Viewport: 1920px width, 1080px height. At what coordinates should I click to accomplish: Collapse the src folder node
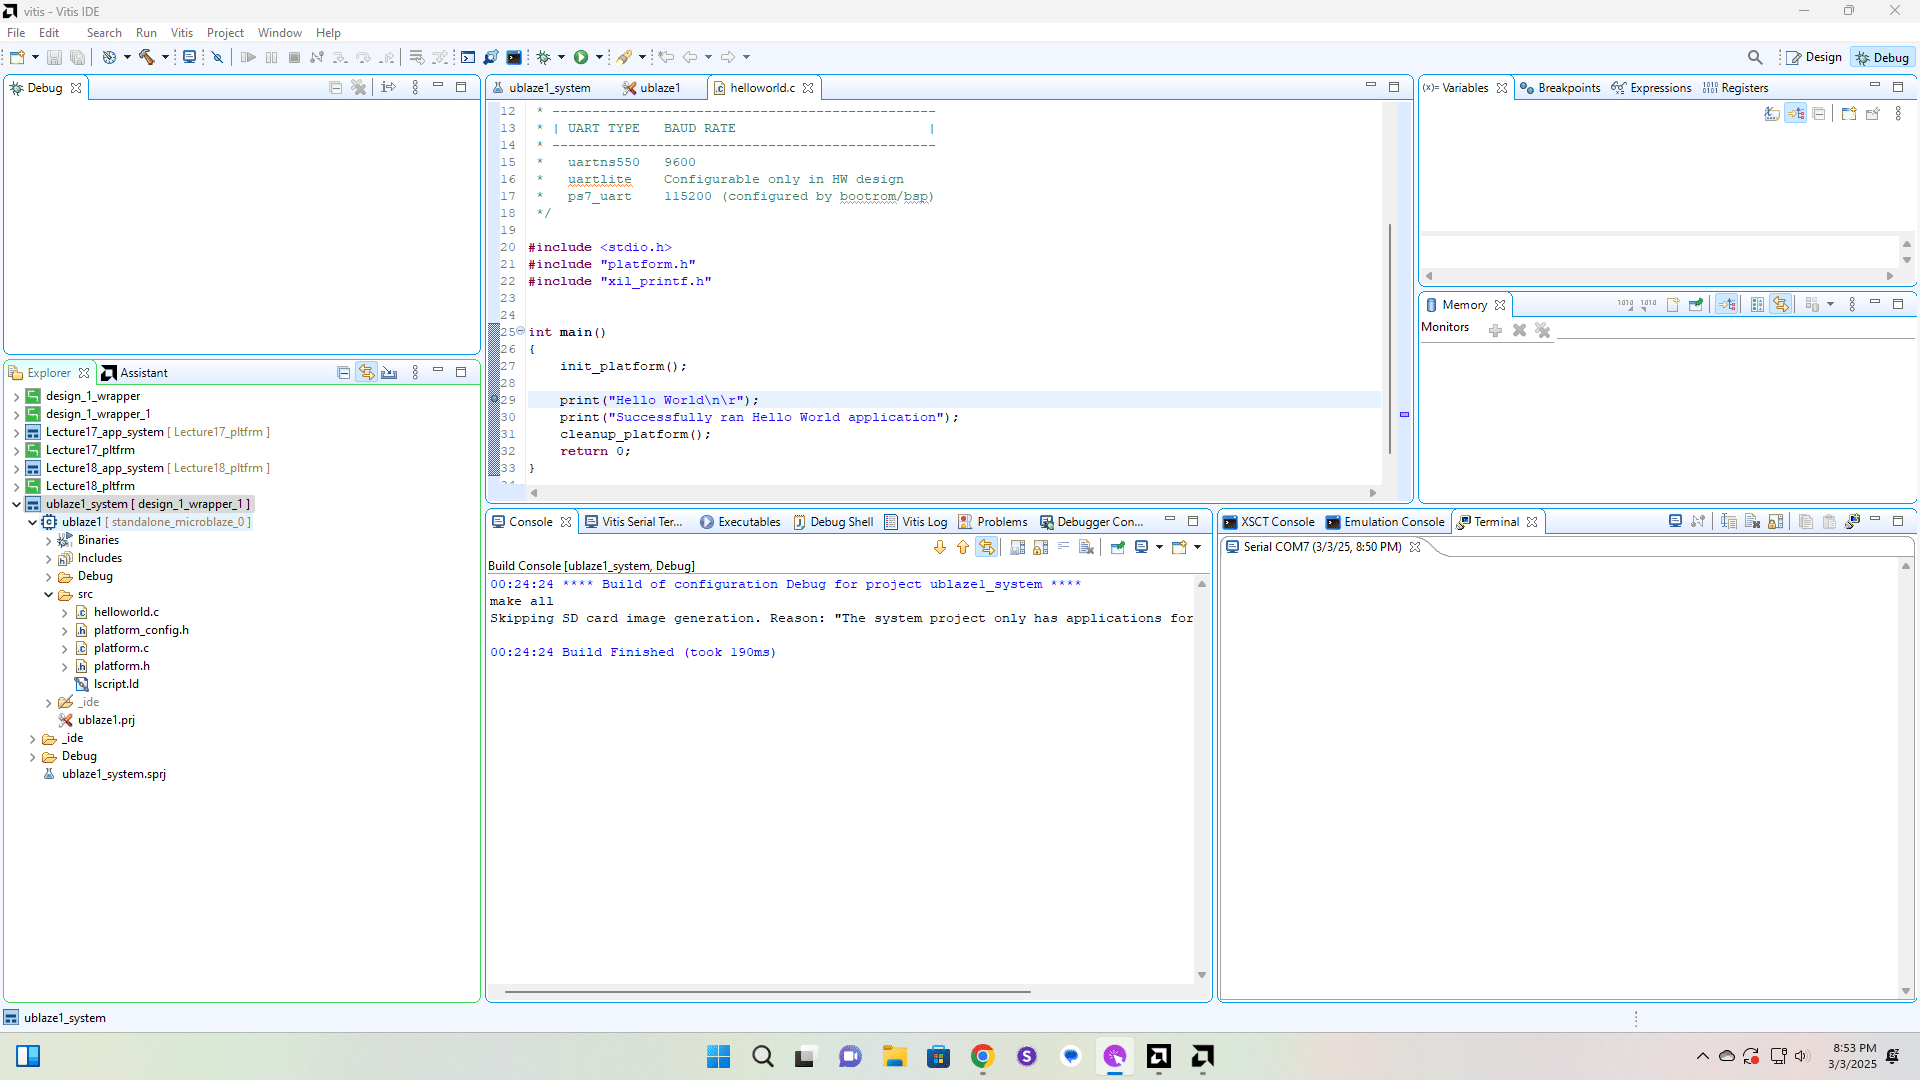[x=48, y=594]
